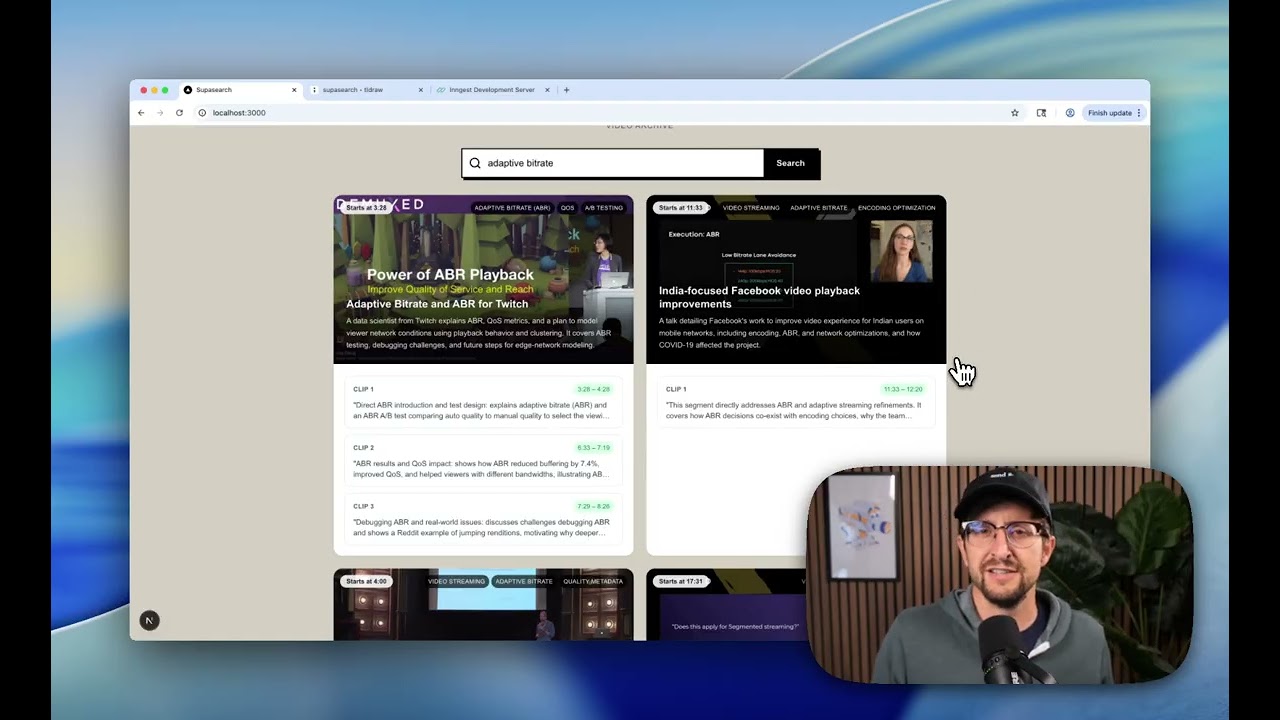The image size is (1280, 720).
Task: Bookmark this page with the star icon
Action: pyautogui.click(x=1015, y=113)
